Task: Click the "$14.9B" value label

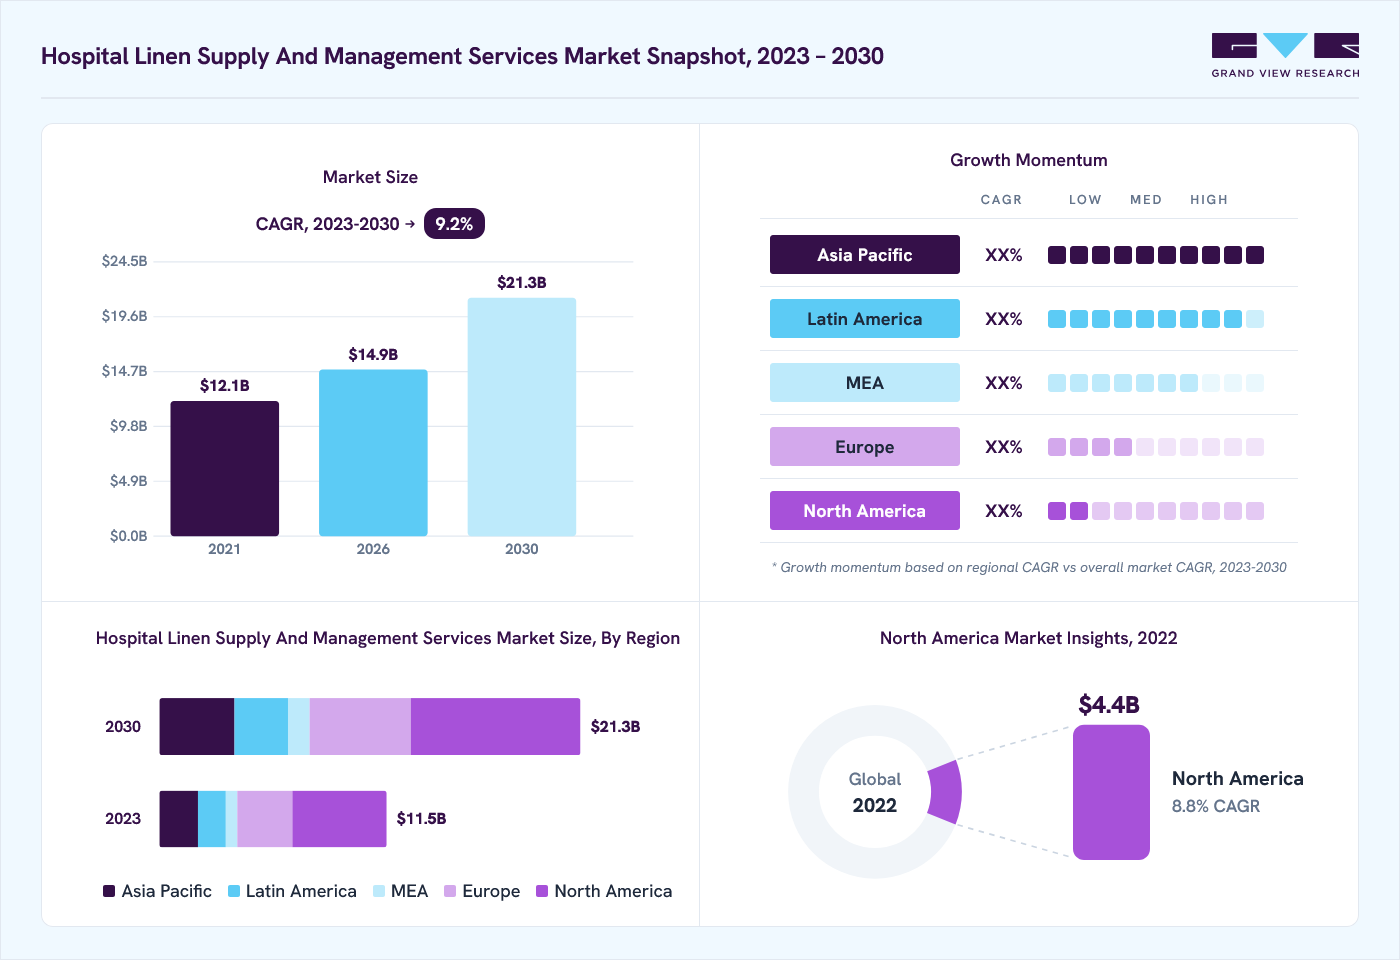Action: 373,355
